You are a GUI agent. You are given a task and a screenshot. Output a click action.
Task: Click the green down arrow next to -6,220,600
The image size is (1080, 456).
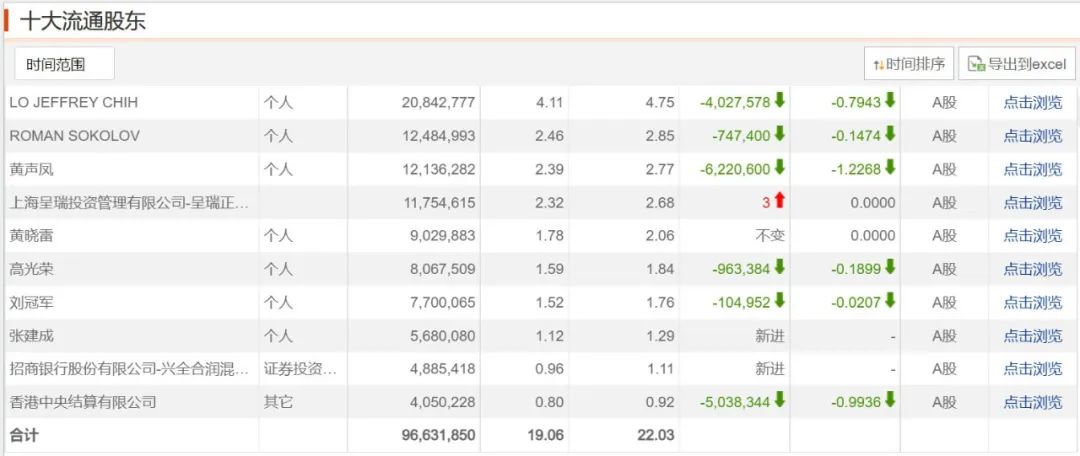pyautogui.click(x=779, y=168)
